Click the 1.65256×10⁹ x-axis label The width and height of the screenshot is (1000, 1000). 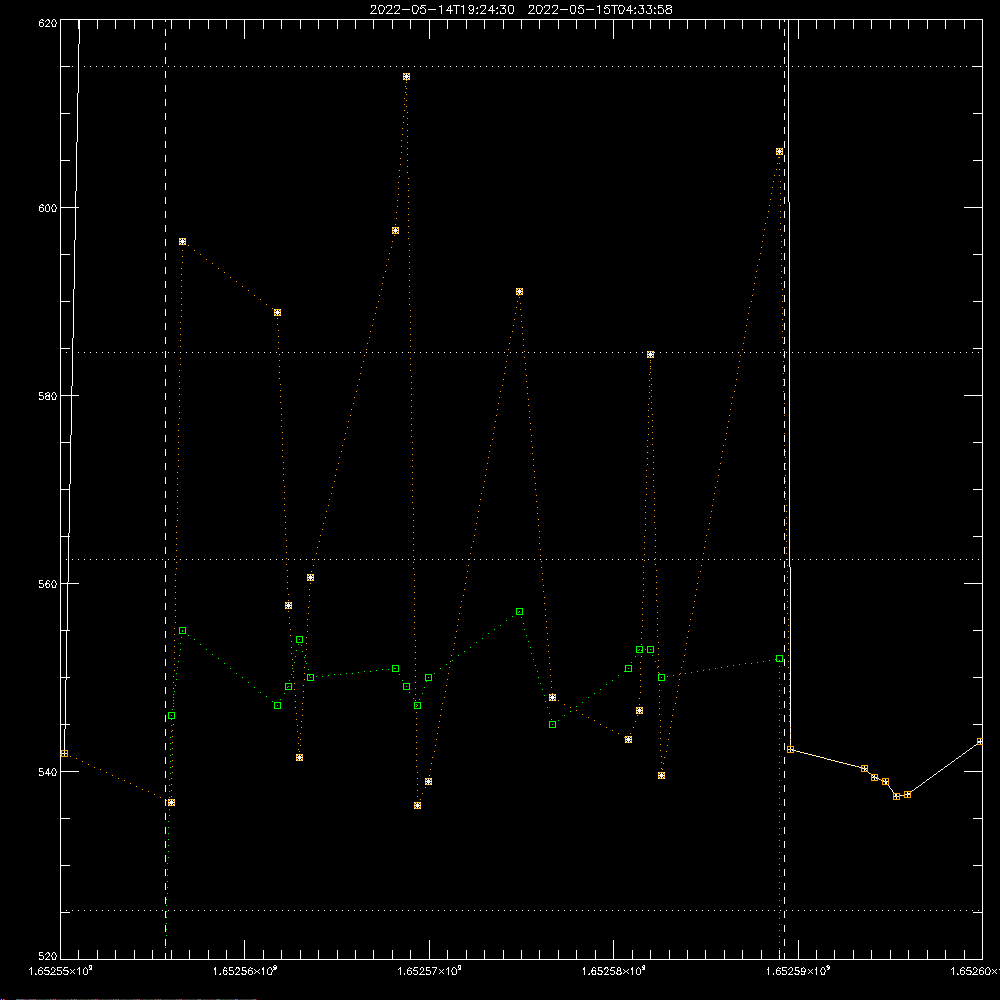tap(245, 971)
